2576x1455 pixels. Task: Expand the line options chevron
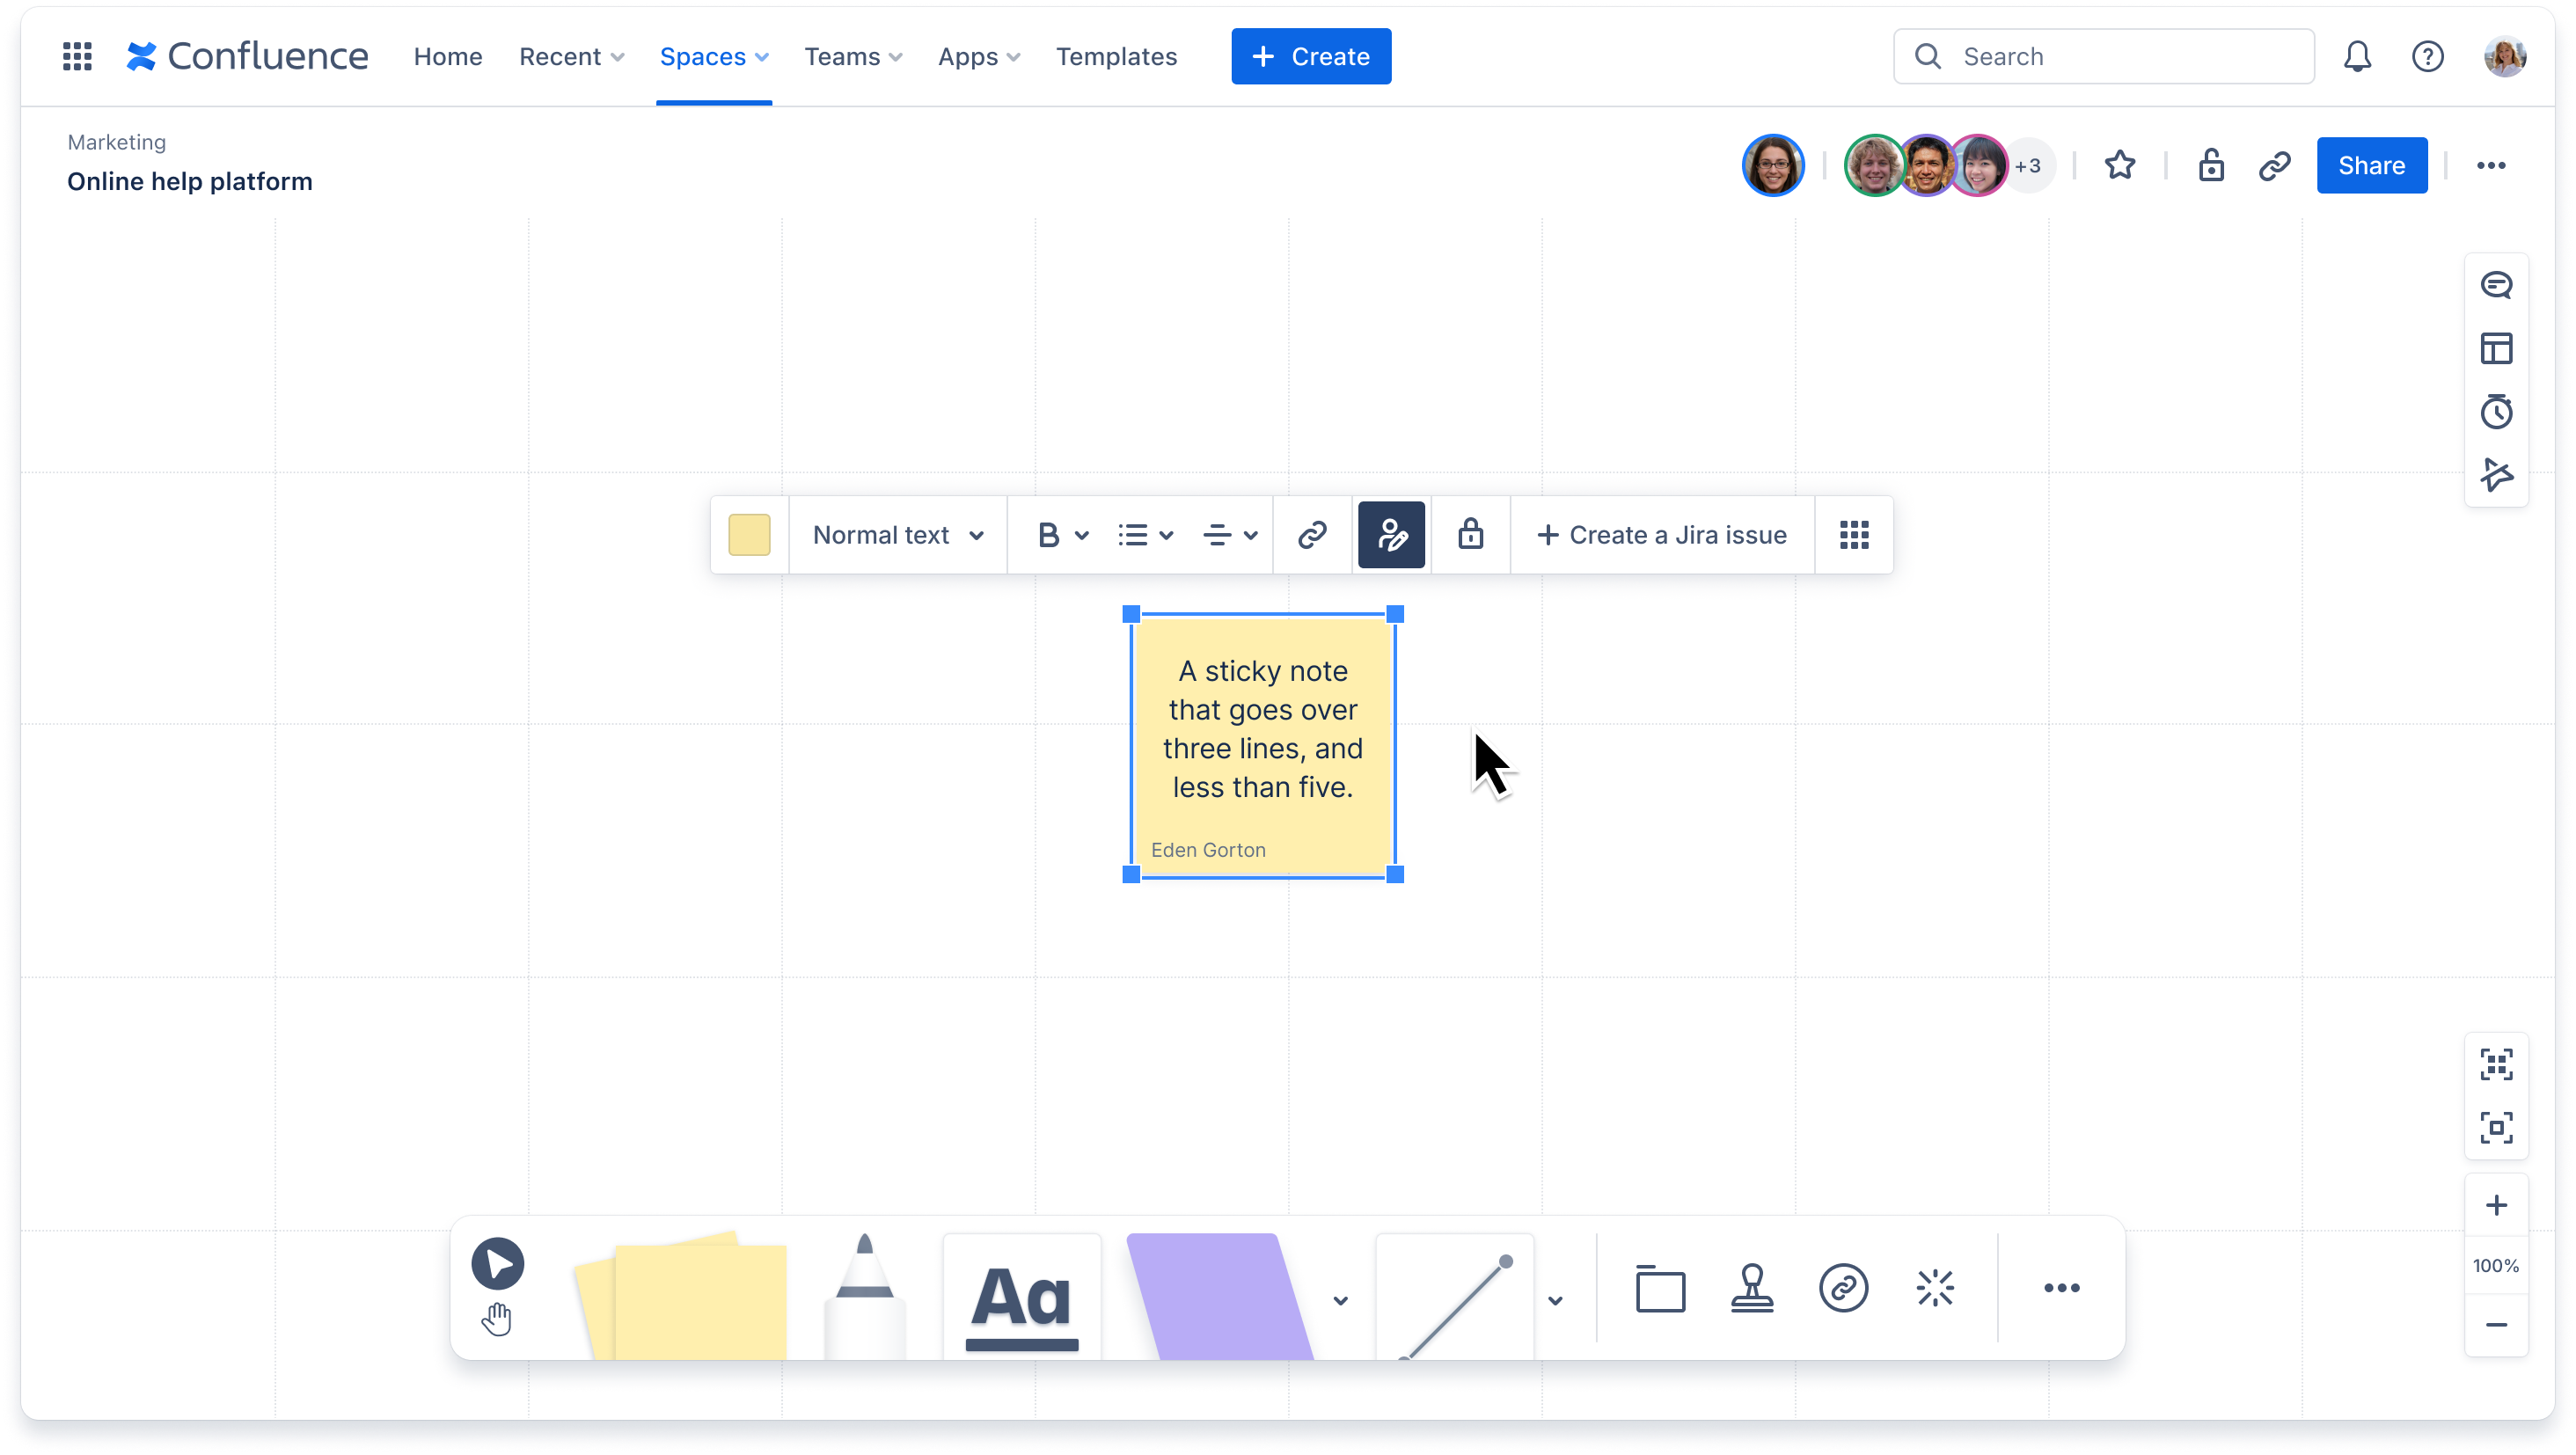[x=1555, y=1300]
